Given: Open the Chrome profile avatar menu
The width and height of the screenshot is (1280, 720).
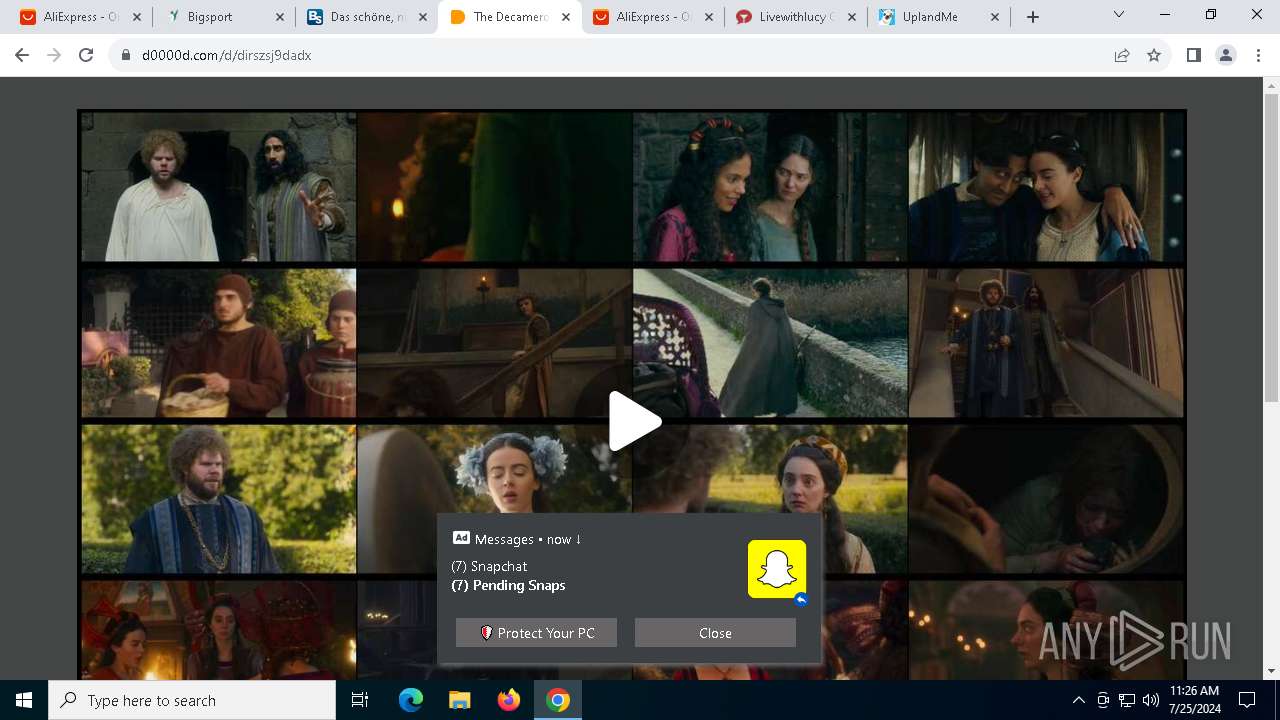Looking at the screenshot, I should pos(1225,56).
